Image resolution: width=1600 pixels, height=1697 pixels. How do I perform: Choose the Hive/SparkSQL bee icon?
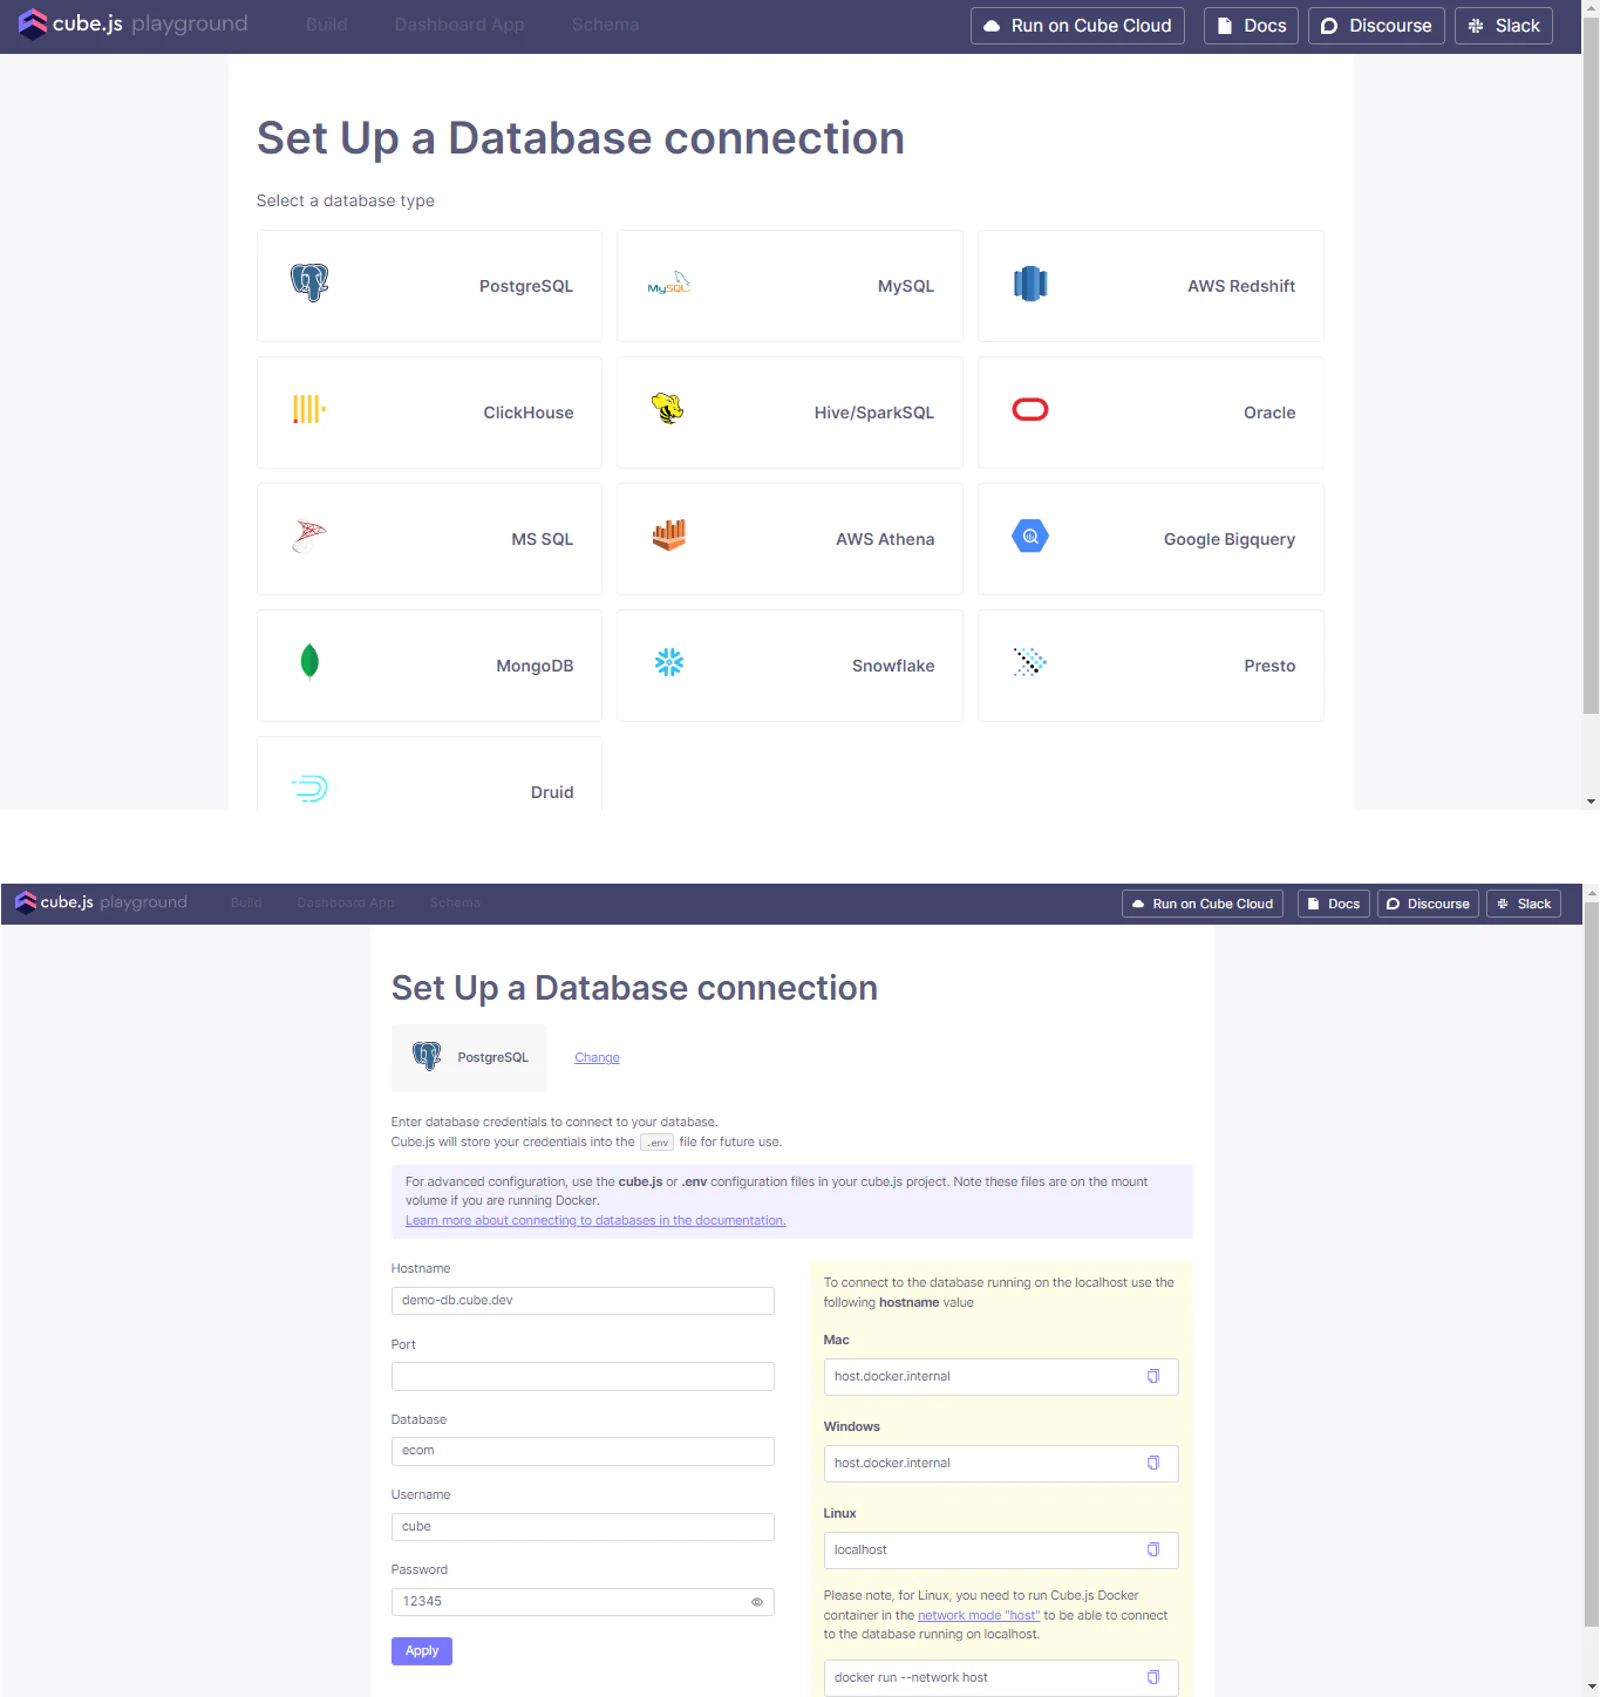[x=668, y=409]
